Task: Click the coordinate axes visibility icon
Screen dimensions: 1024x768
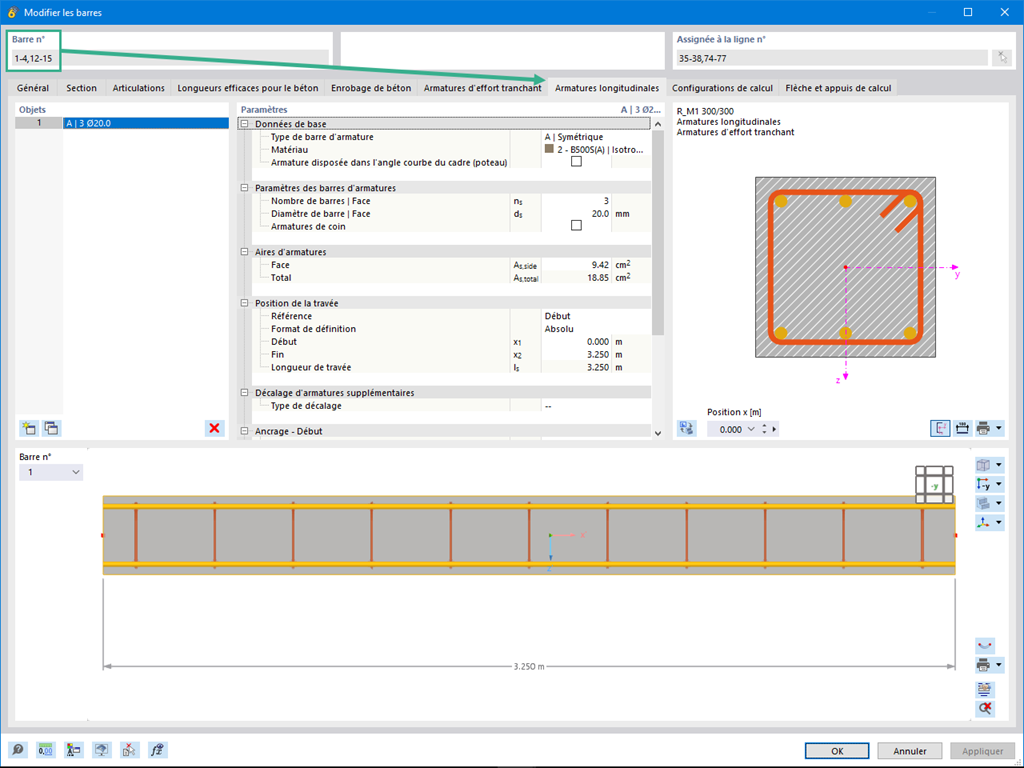Action: (984, 522)
